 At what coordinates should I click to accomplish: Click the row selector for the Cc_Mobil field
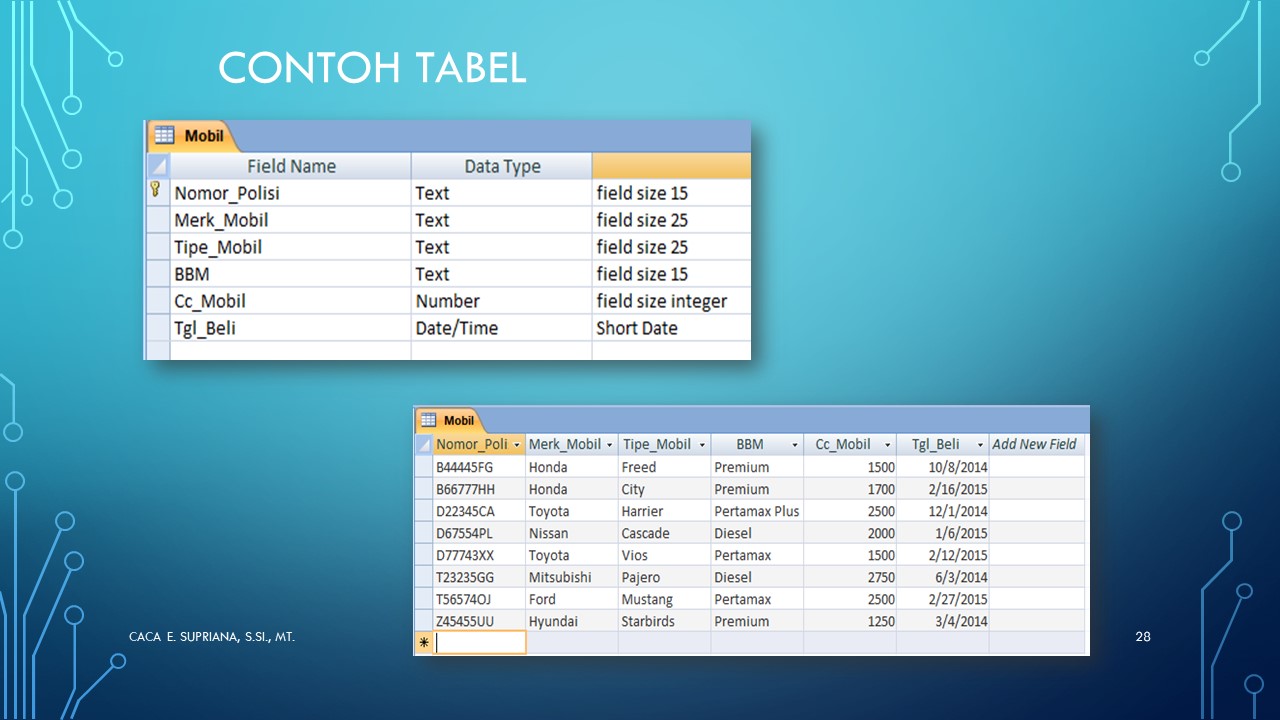coord(157,300)
